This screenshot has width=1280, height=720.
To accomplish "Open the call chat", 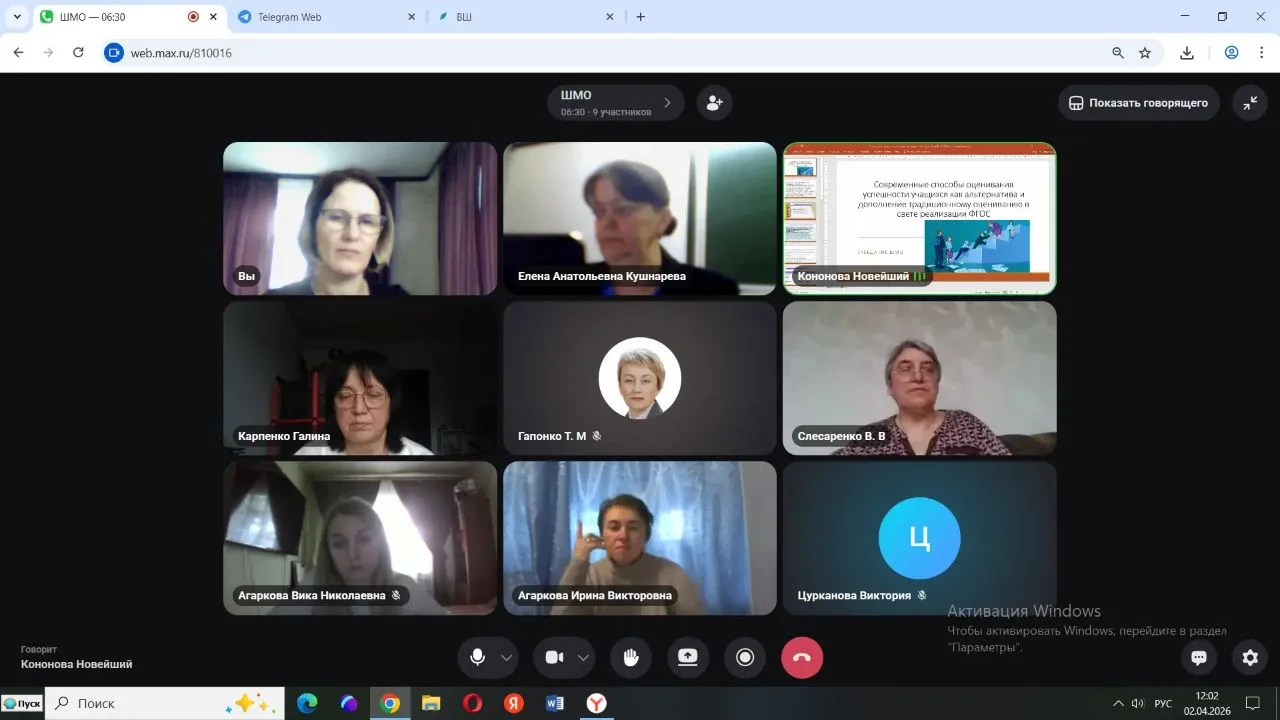I will [x=1198, y=657].
